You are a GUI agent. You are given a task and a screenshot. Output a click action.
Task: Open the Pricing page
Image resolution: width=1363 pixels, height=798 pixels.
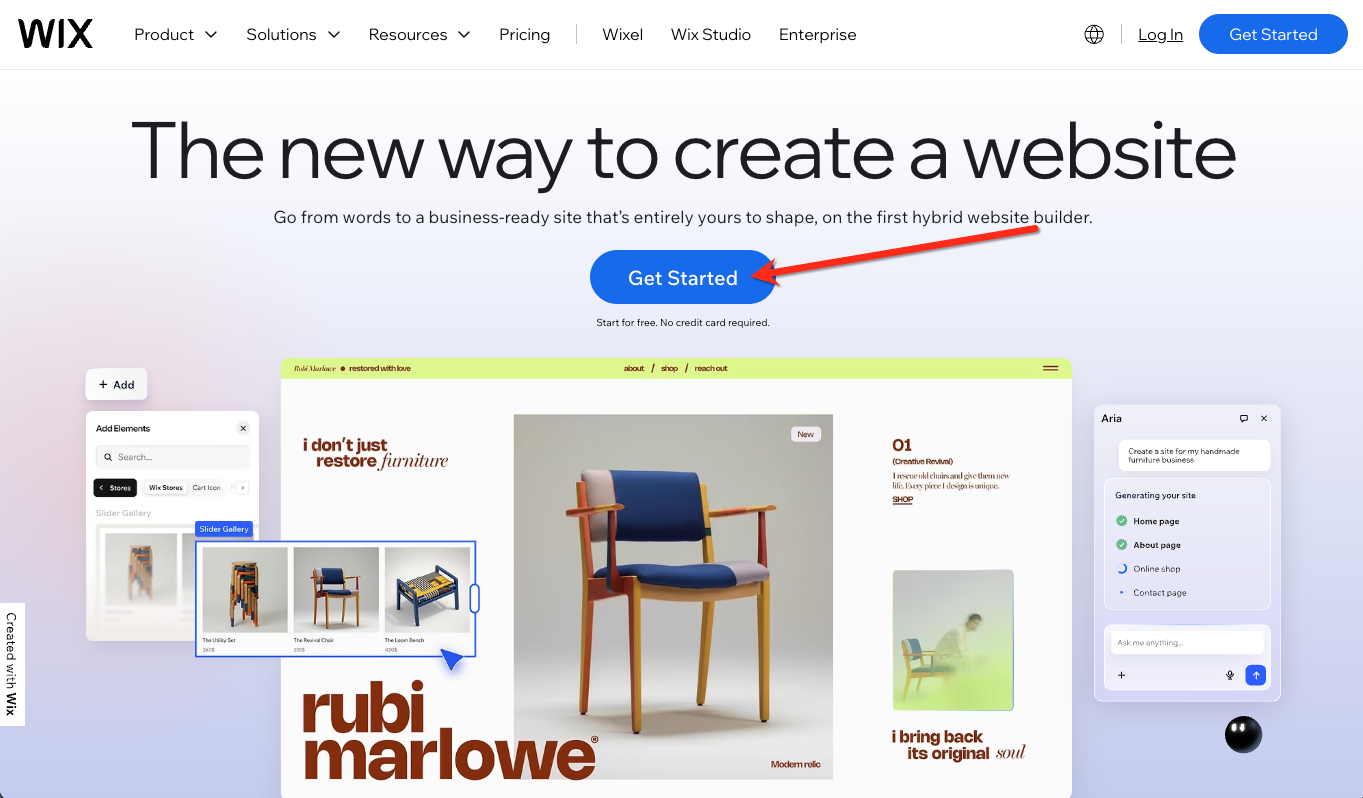pos(525,34)
